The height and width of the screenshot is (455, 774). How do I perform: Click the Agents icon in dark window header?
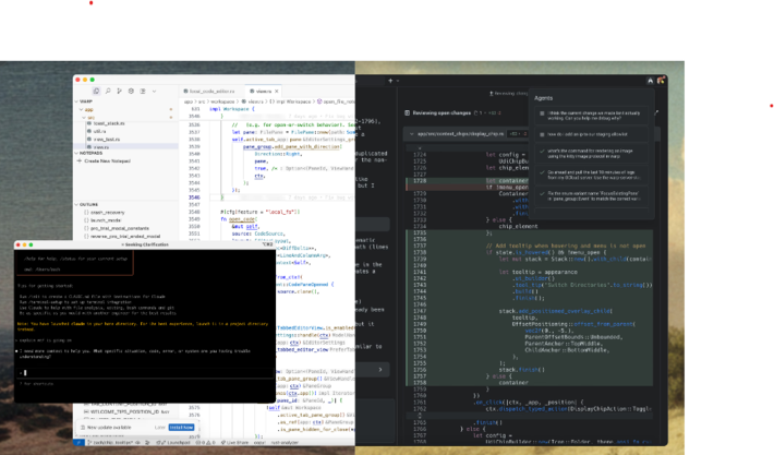tap(649, 80)
